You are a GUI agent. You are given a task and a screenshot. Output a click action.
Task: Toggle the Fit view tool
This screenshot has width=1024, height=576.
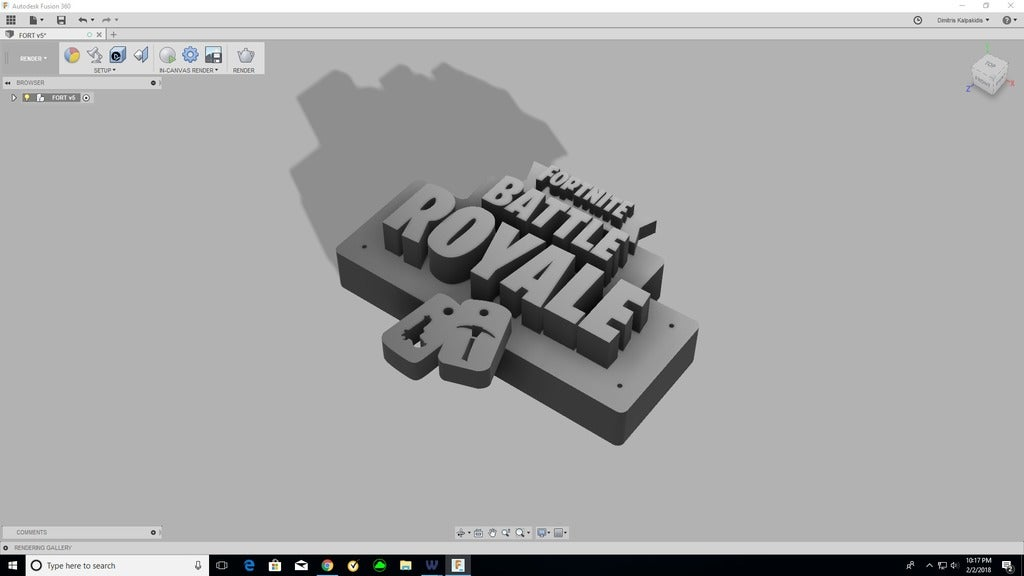click(520, 532)
